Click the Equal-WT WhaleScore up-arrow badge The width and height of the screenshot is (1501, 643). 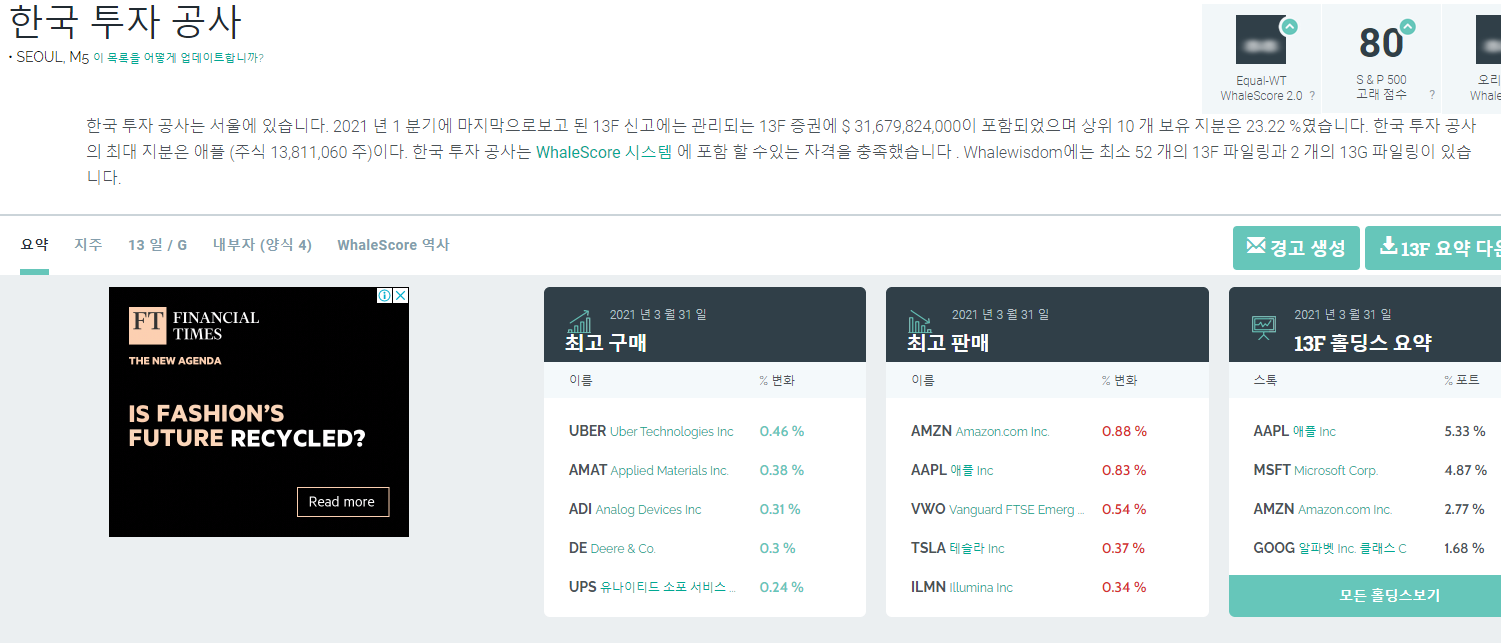(x=1289, y=27)
